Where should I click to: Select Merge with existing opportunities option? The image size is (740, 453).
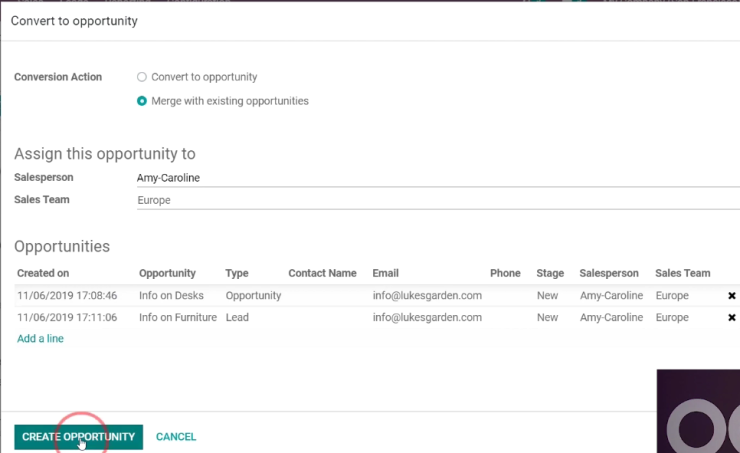tap(142, 101)
